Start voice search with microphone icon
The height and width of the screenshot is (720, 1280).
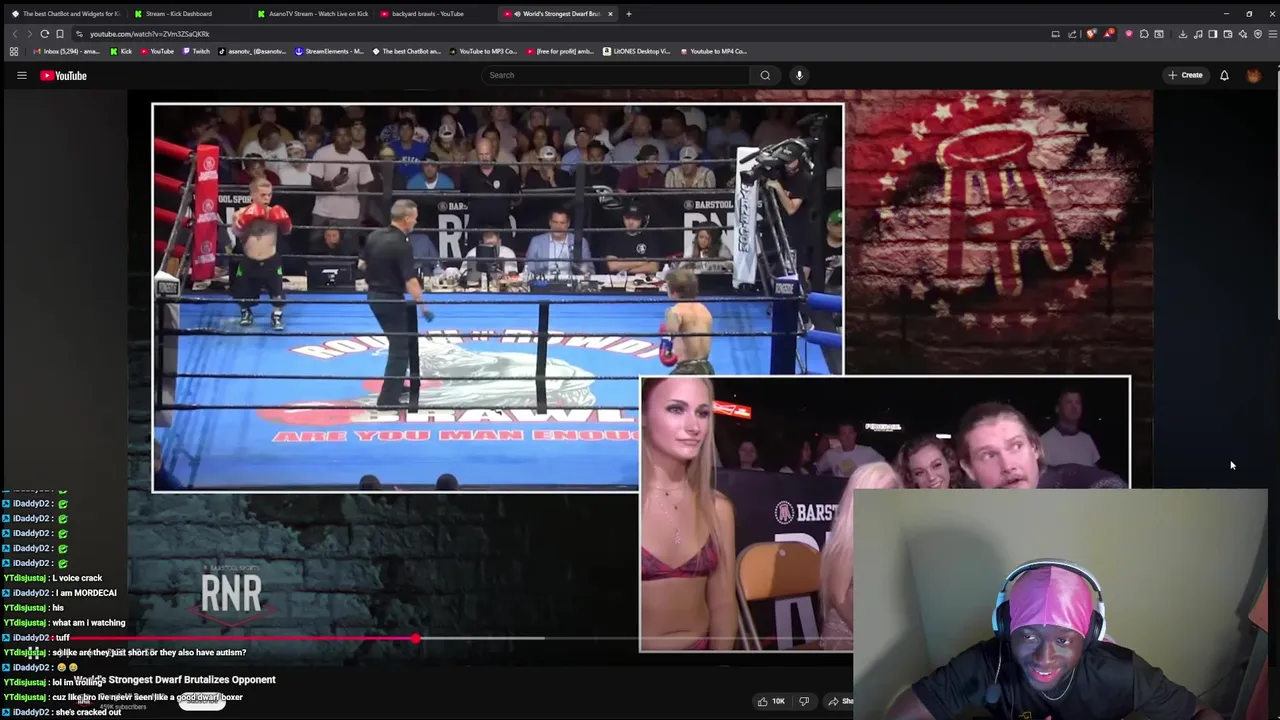point(799,75)
